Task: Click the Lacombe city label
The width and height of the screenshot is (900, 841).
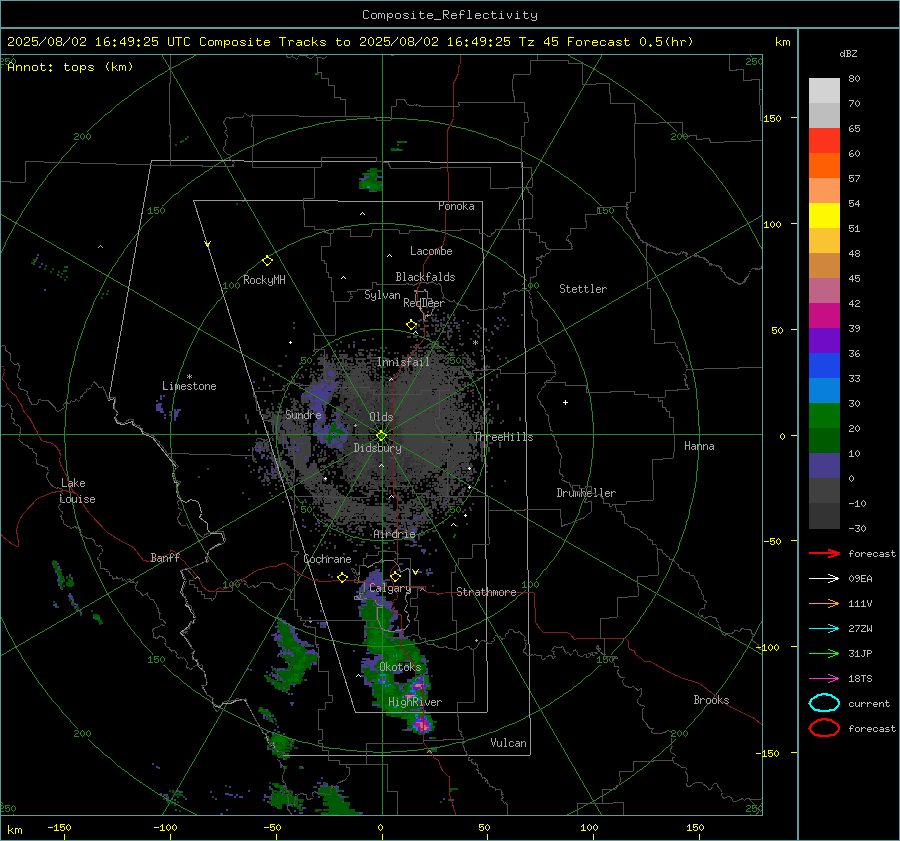Action: click(431, 251)
